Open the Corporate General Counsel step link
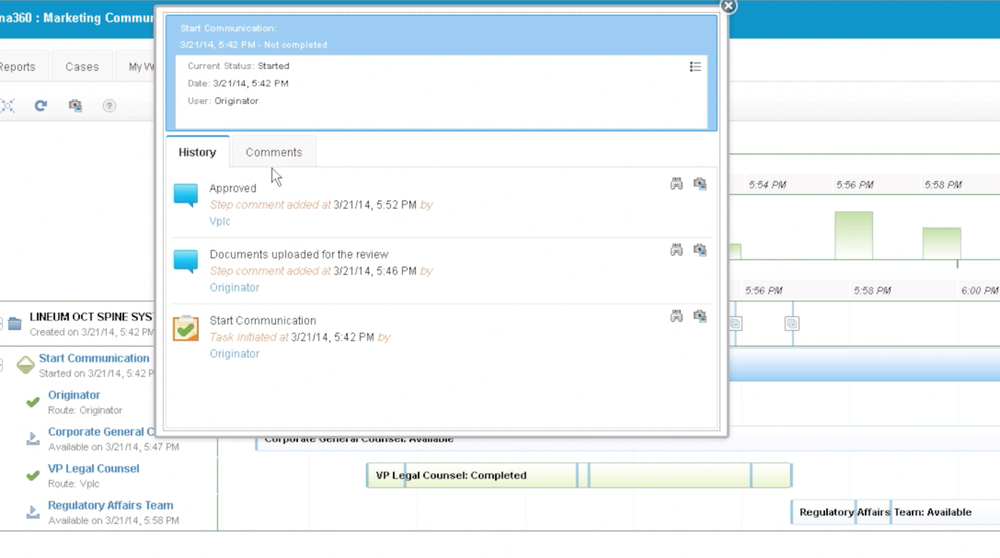Viewport: 1000px width, 558px height. (x=101, y=432)
